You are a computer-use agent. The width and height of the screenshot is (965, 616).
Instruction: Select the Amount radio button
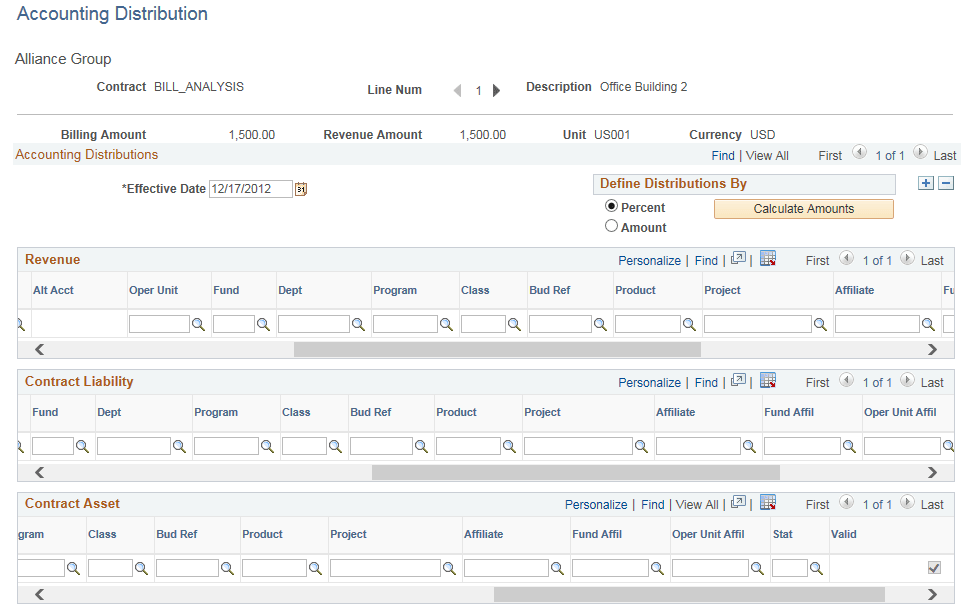pos(611,226)
